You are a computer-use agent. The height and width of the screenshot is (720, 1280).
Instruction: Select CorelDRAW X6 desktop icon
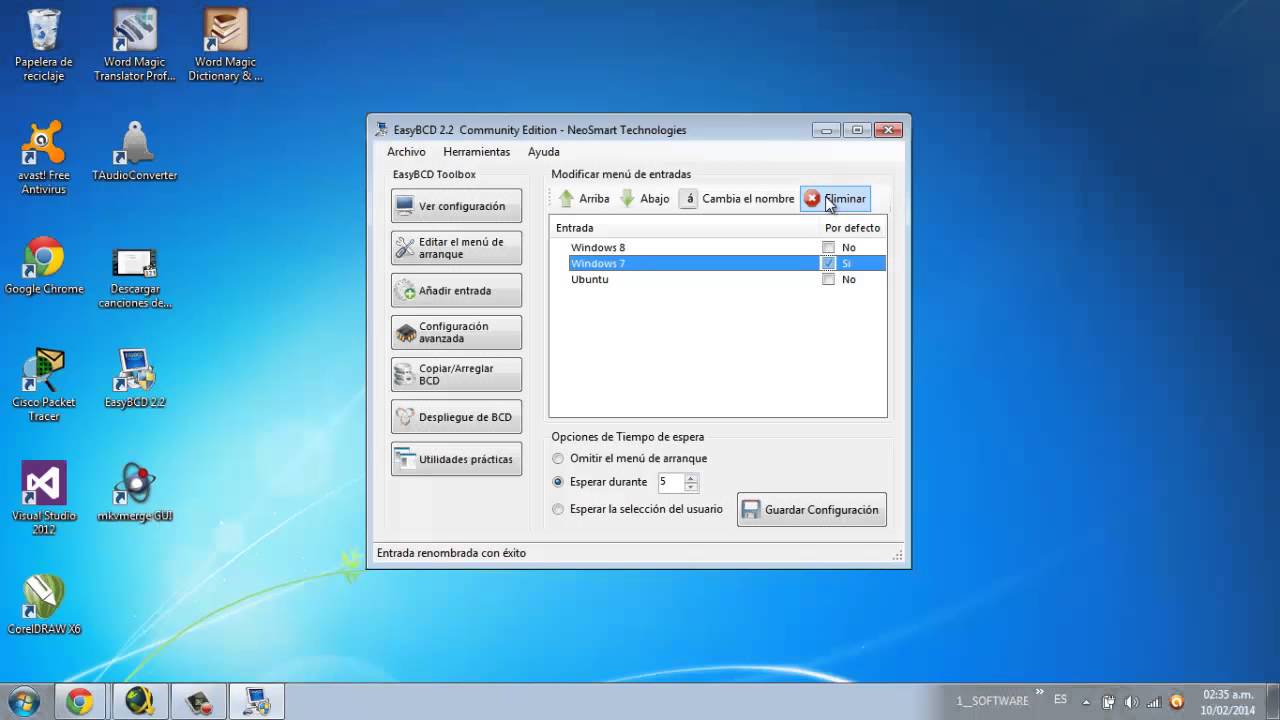click(x=44, y=605)
